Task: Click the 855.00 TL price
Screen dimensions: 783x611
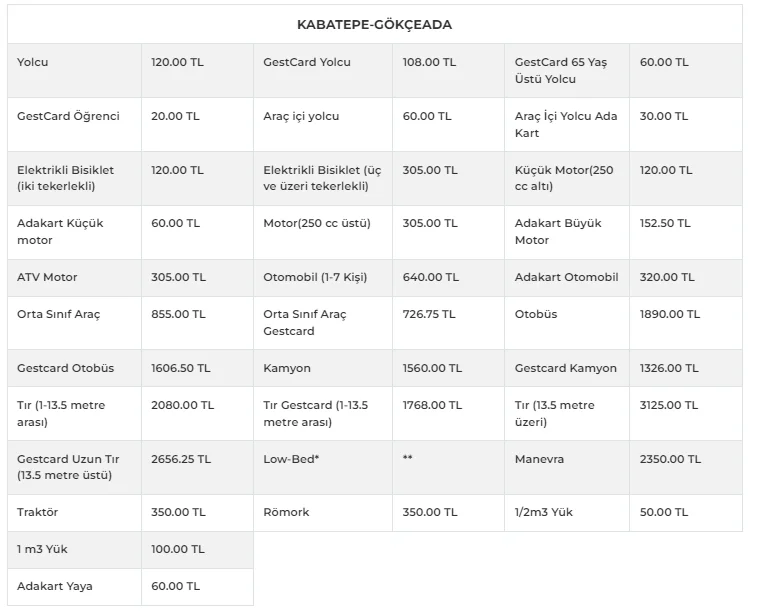Action: 178,314
